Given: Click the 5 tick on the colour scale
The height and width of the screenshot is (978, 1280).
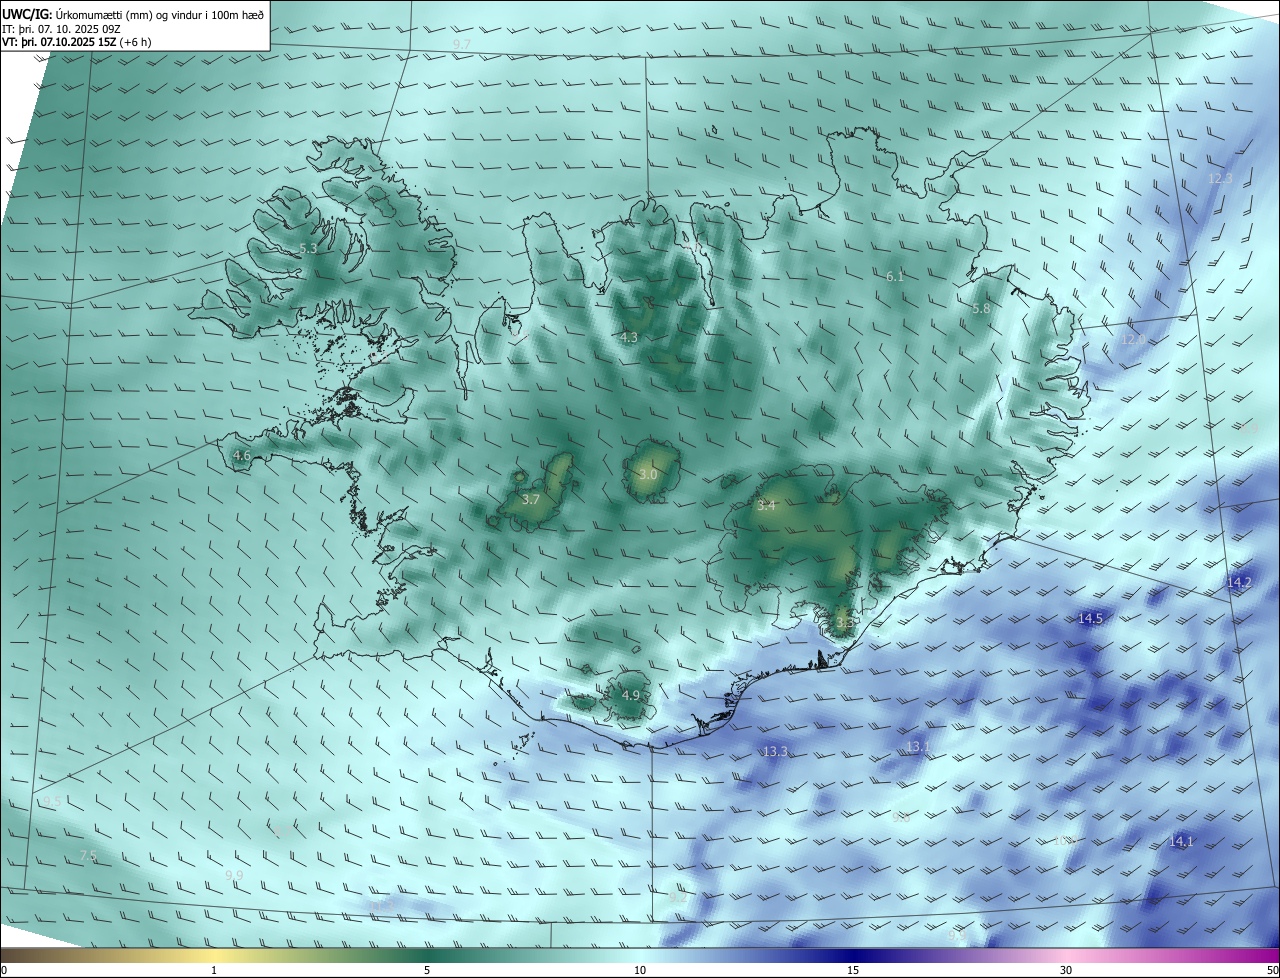Looking at the screenshot, I should coord(427,970).
